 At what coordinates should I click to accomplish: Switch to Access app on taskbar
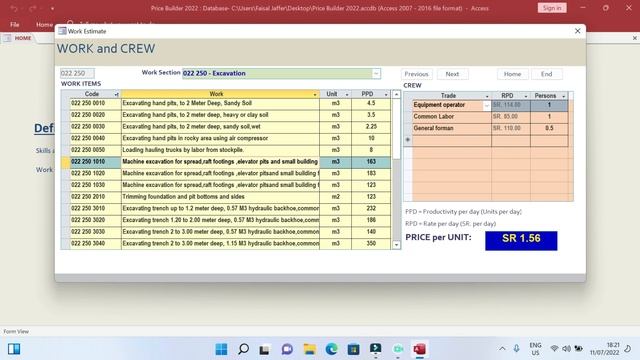click(420, 349)
